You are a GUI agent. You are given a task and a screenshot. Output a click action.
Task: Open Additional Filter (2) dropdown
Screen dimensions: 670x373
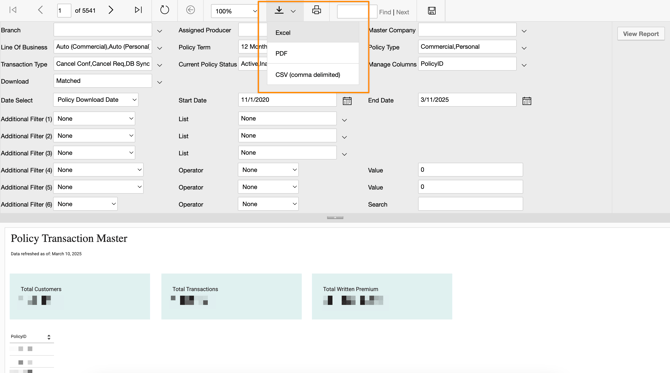tap(94, 135)
